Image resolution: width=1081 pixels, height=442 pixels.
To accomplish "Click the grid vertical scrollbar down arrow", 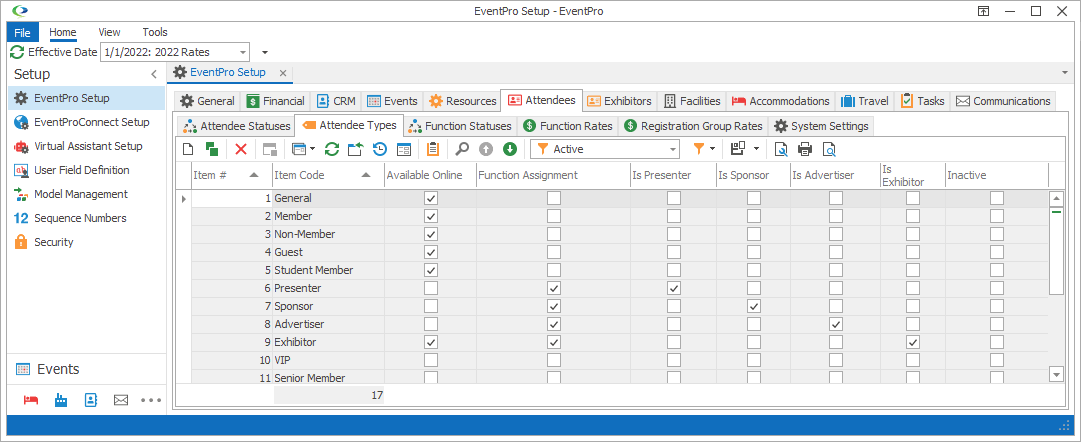I will click(1056, 373).
